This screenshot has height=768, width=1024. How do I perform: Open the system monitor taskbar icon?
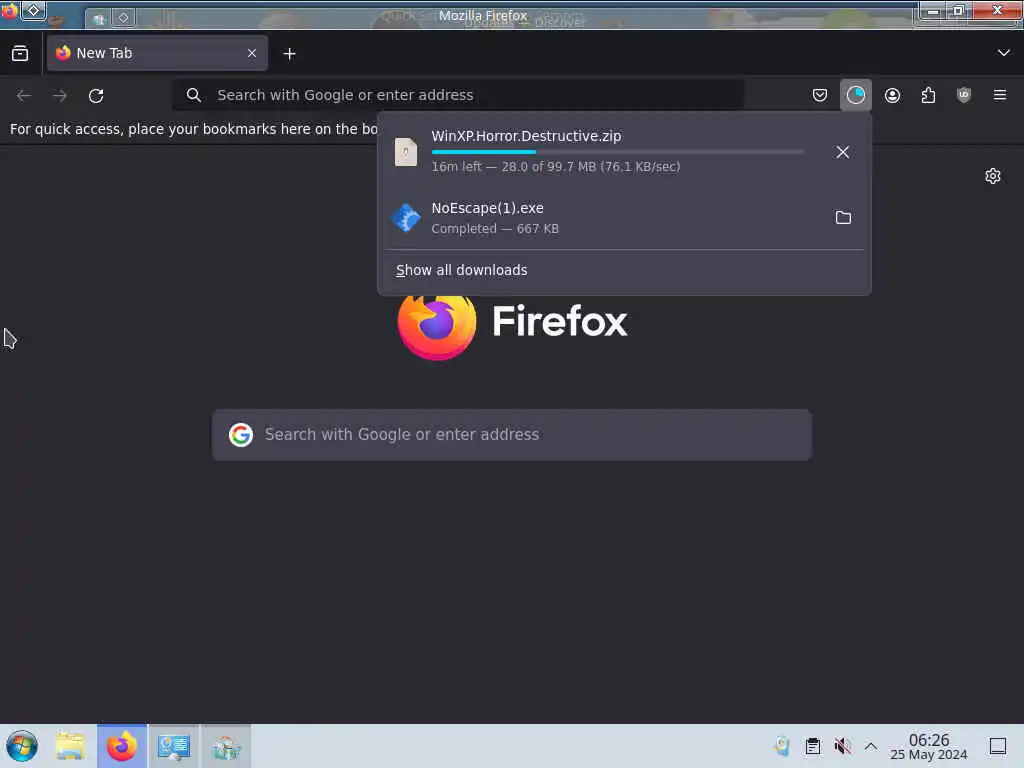point(174,746)
